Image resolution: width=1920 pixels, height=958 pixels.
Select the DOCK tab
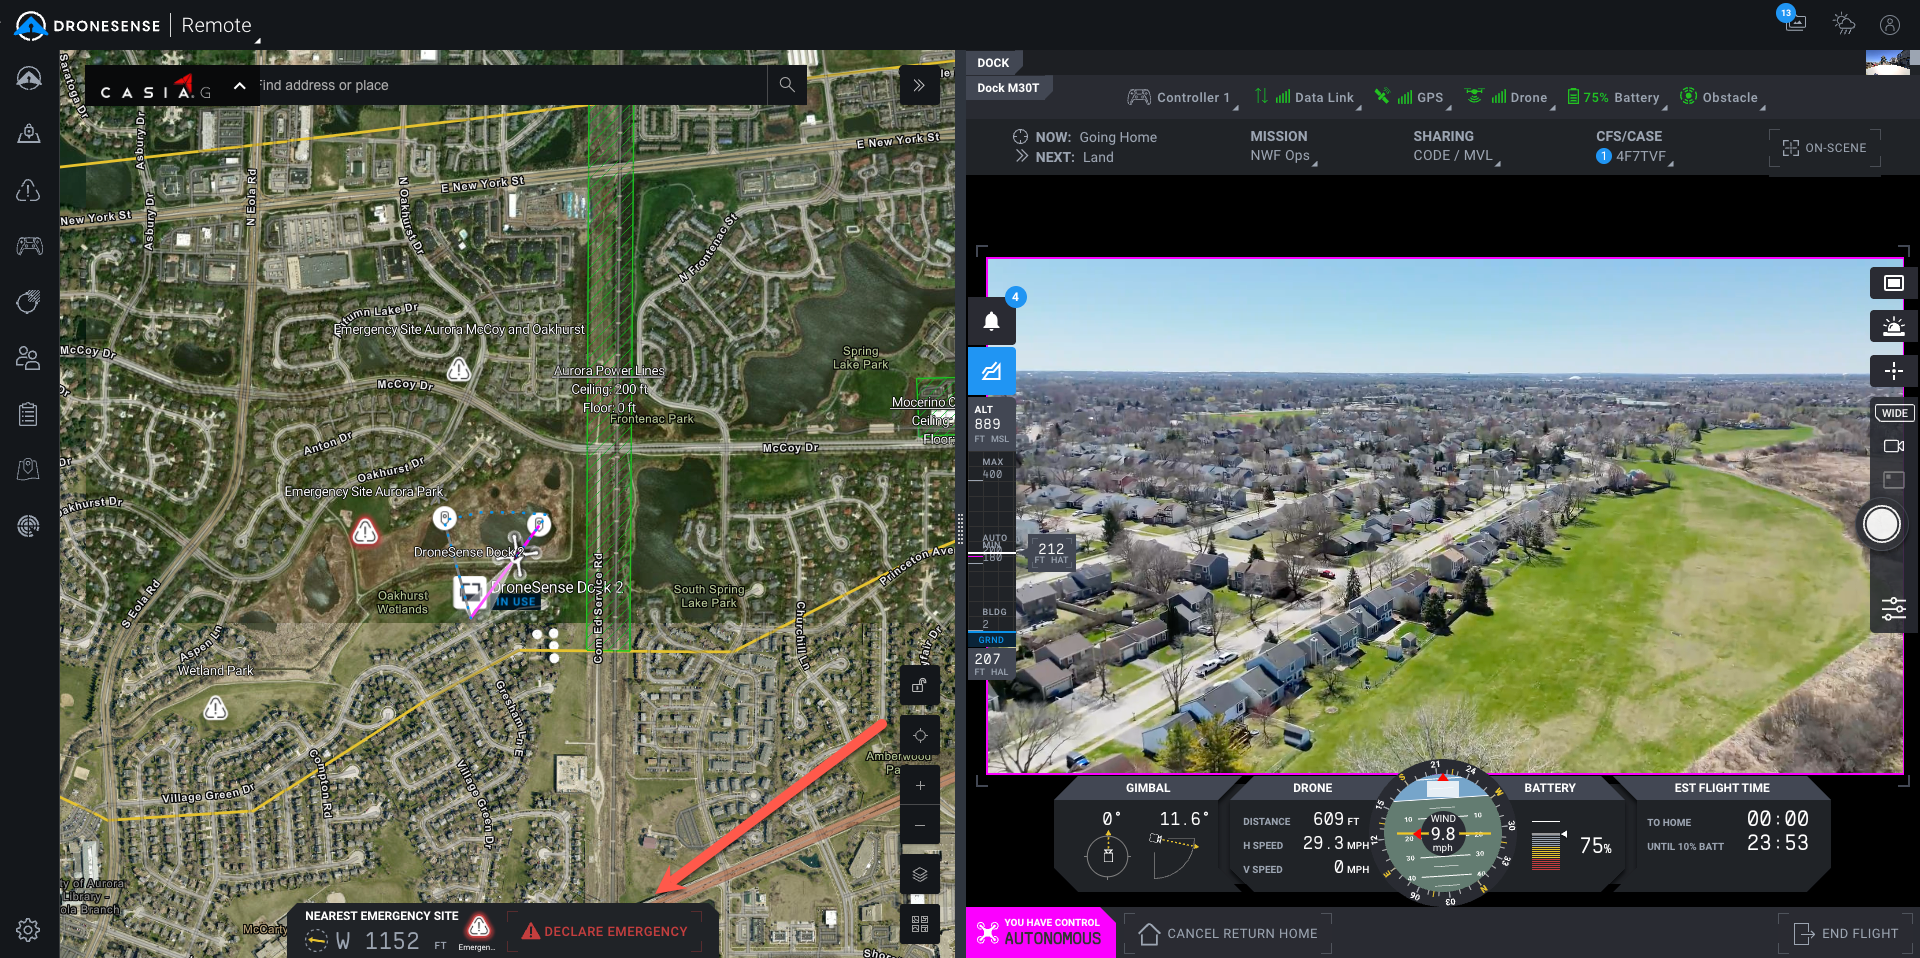(993, 63)
